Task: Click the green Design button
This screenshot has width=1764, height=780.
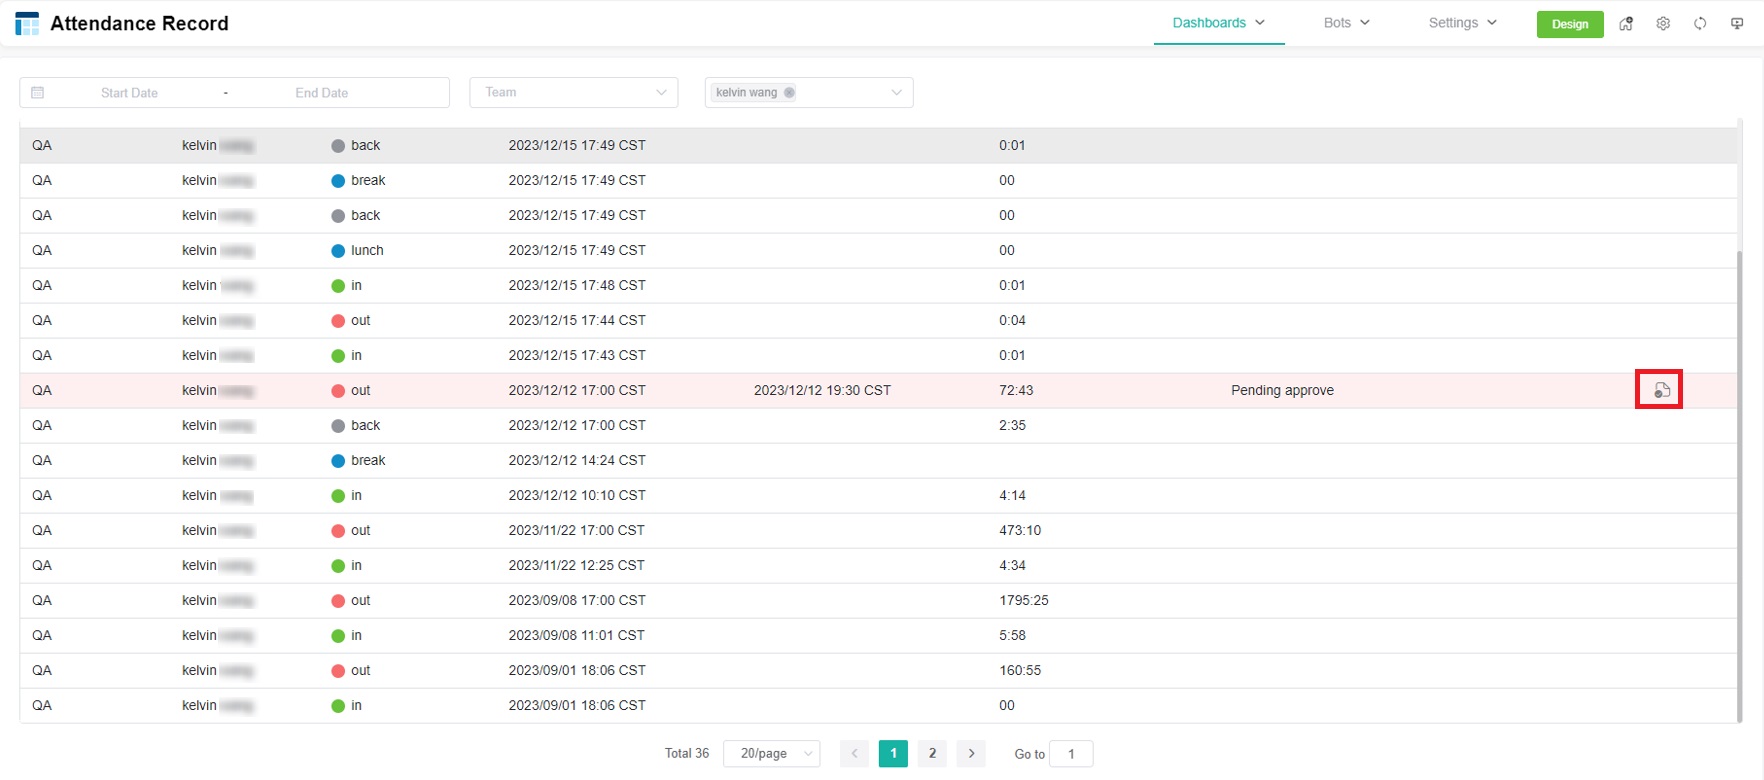Action: point(1569,24)
